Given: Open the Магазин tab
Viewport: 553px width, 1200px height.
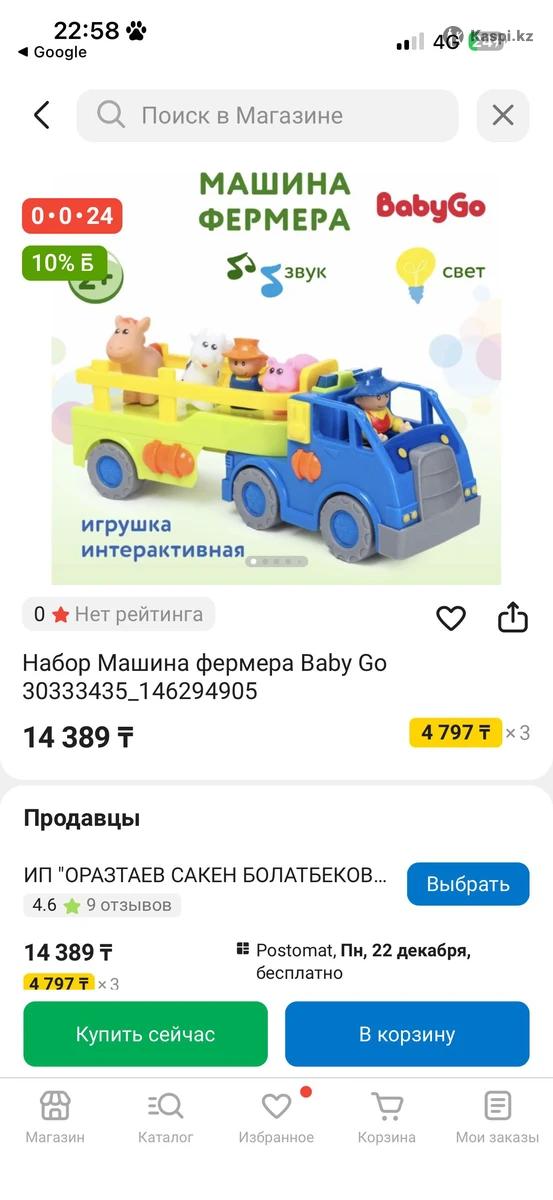Looking at the screenshot, I should coord(55,1117).
